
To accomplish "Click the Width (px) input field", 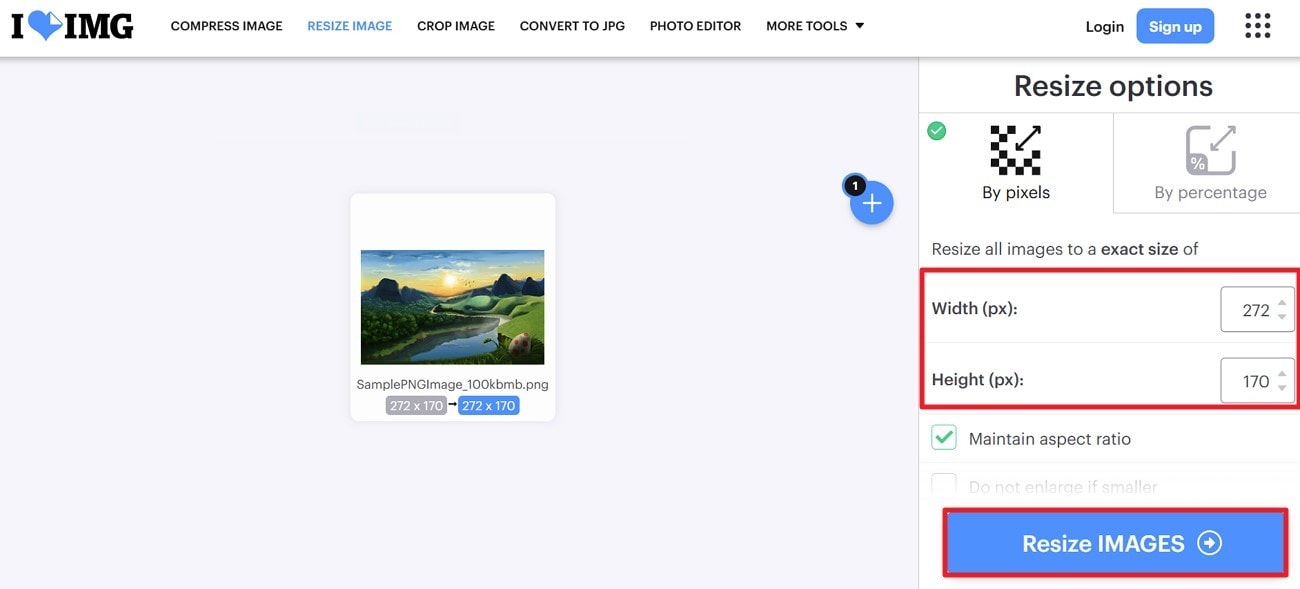I will [1257, 310].
